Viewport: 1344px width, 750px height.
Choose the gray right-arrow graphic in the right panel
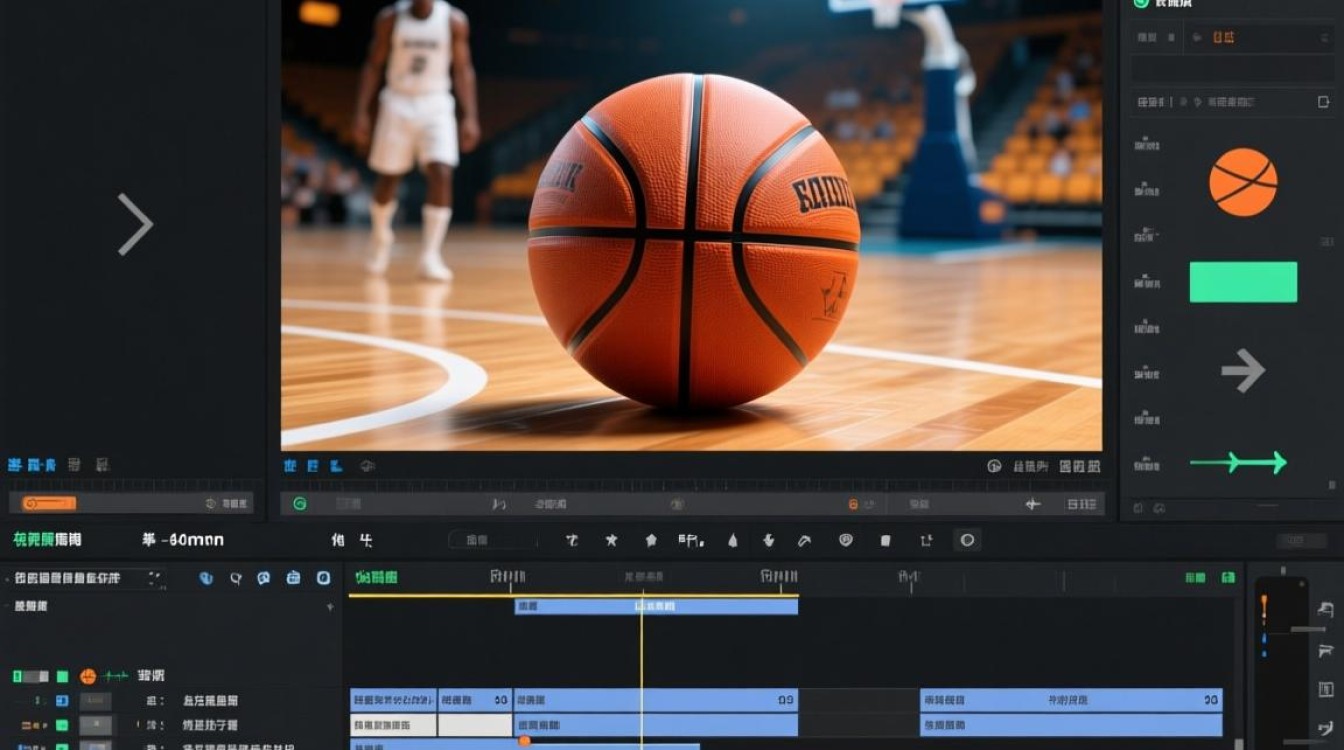(1243, 371)
